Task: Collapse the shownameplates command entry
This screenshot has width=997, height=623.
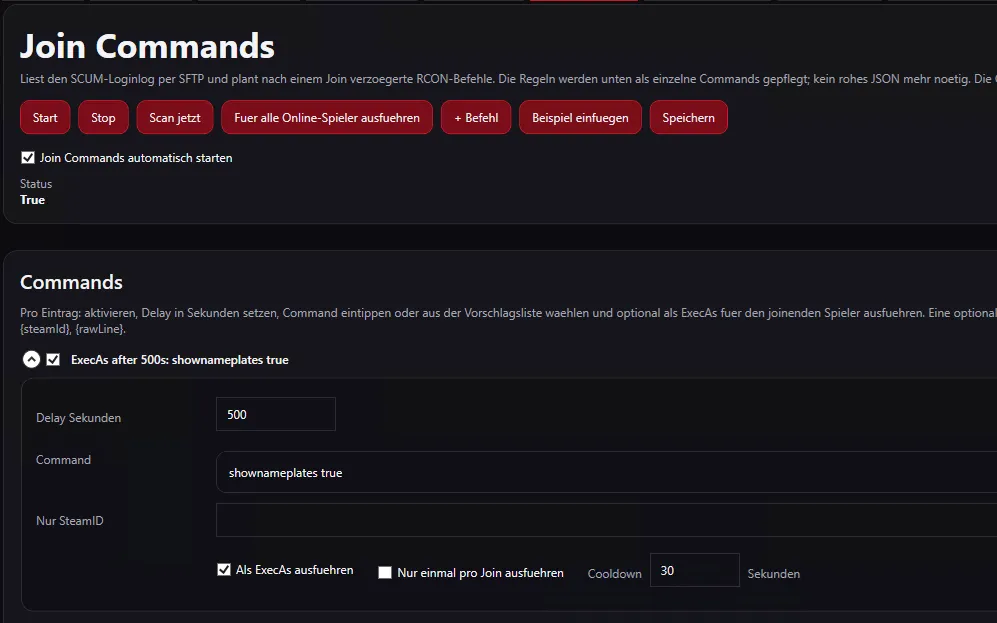Action: (31, 360)
